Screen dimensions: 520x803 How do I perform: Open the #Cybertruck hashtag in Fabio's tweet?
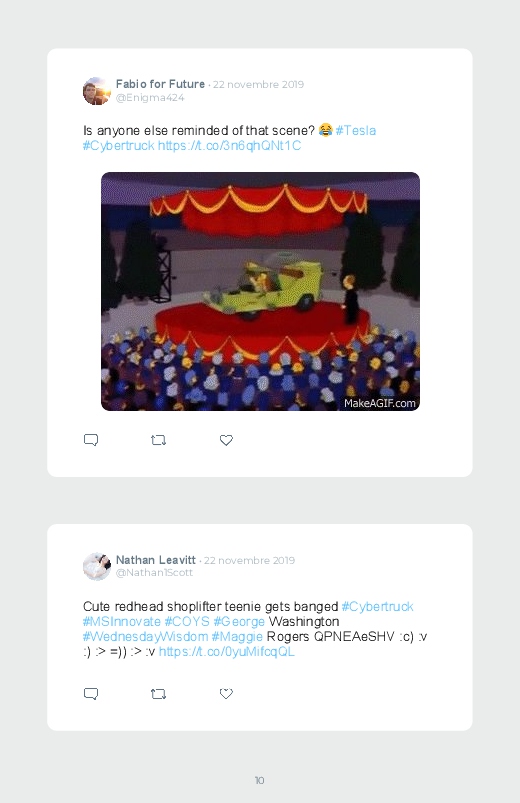(x=118, y=146)
